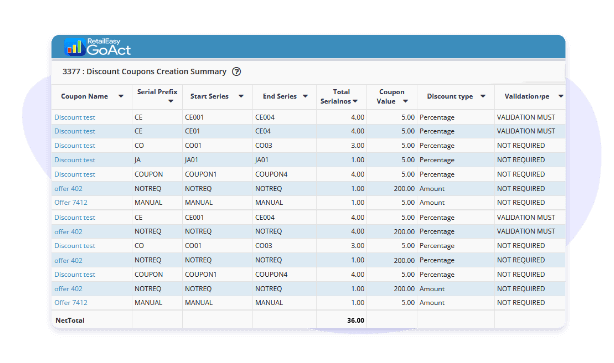Viewport: 614px width, 363px height.
Task: Expand End Series column dropdown arrow
Action: (305, 96)
